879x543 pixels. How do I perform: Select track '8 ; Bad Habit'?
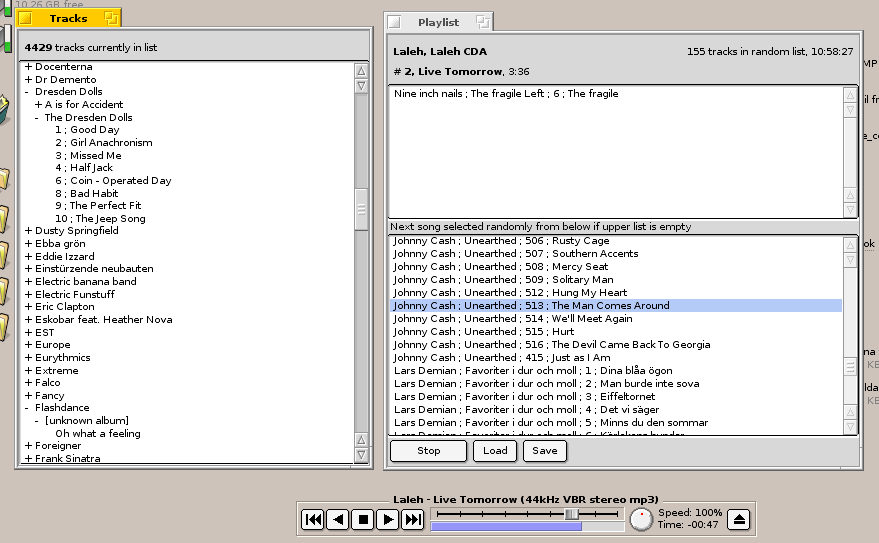pos(86,194)
